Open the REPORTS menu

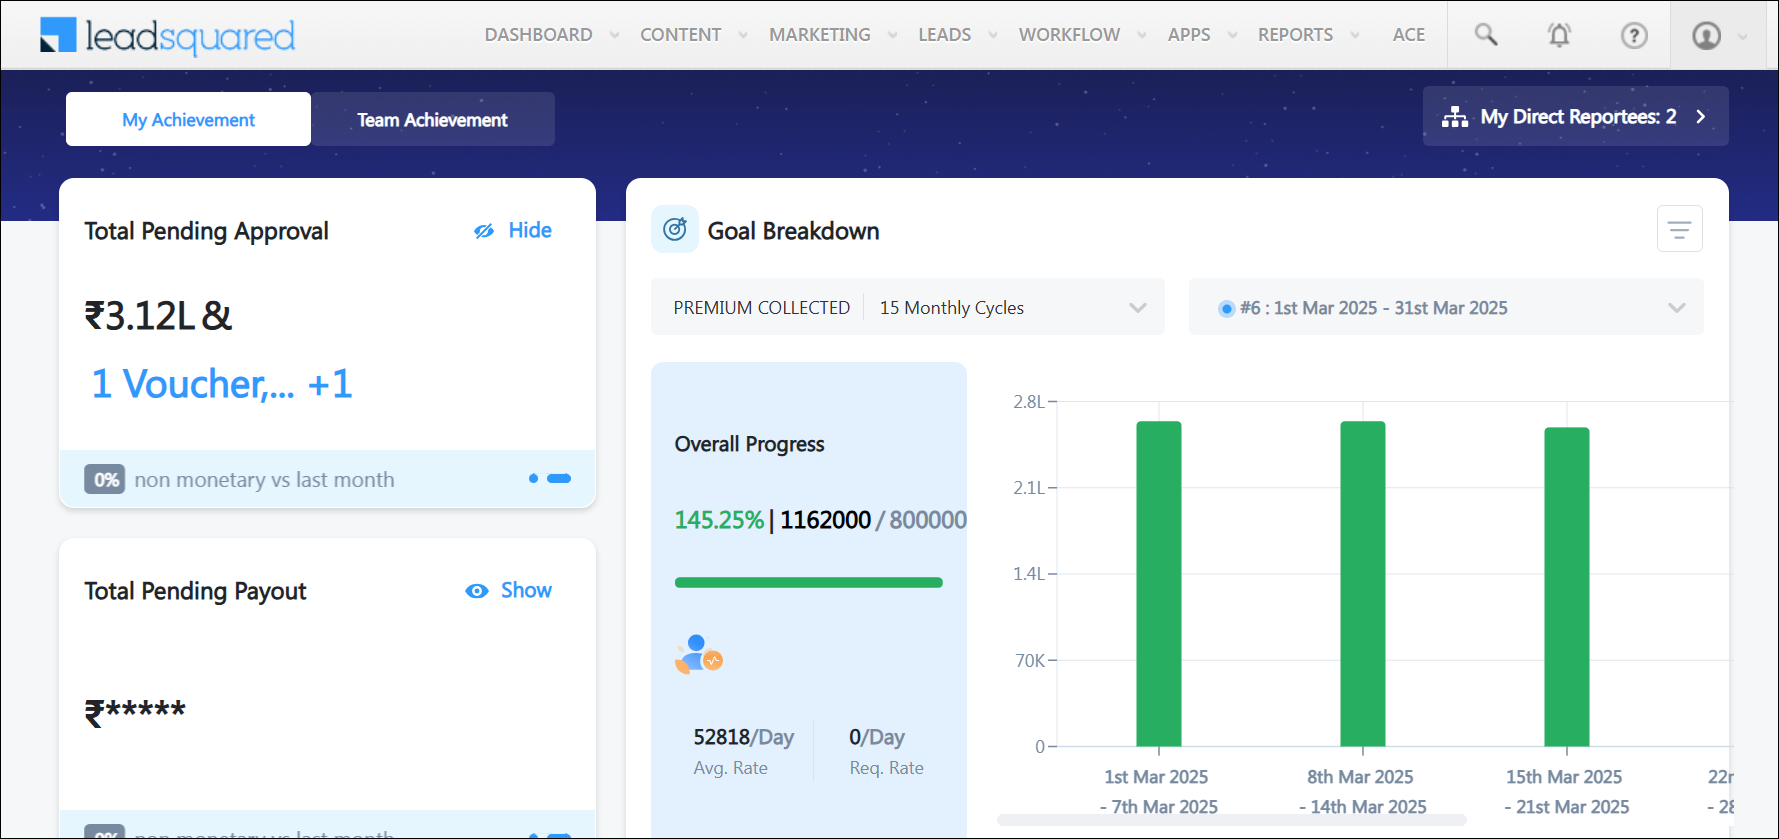tap(1296, 35)
